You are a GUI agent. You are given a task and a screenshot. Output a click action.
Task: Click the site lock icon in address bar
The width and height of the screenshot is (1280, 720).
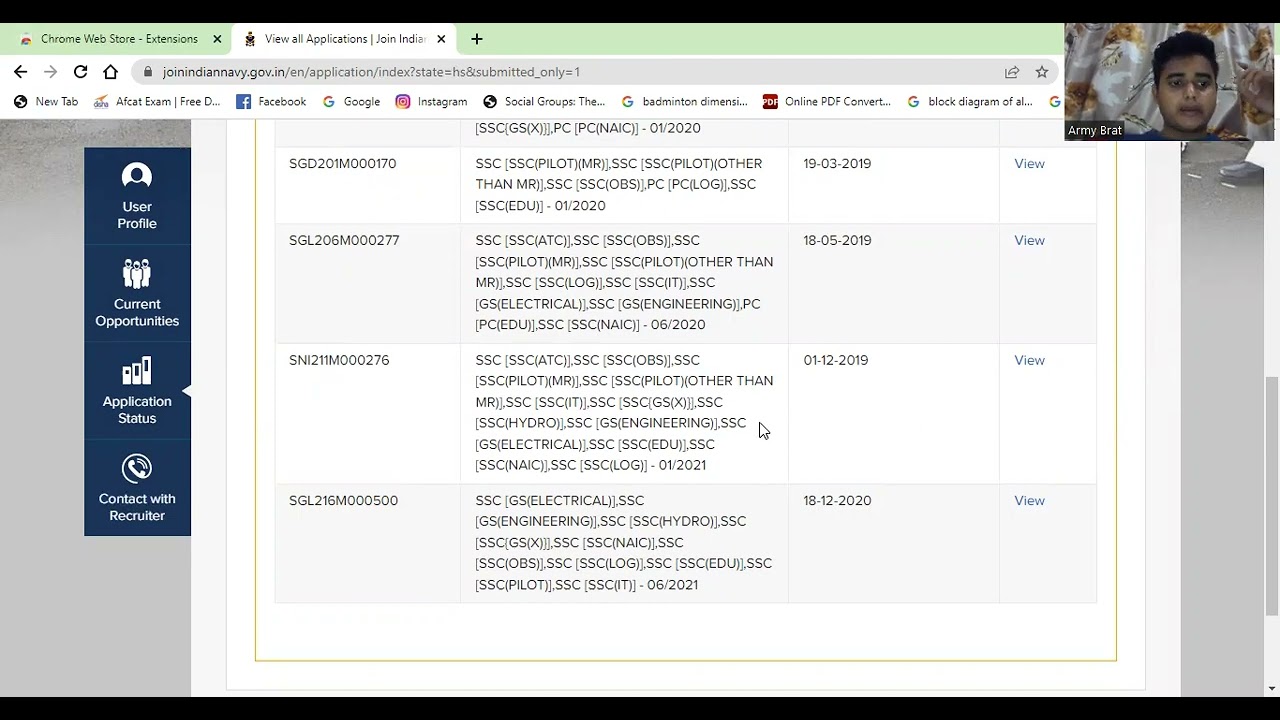click(x=148, y=72)
